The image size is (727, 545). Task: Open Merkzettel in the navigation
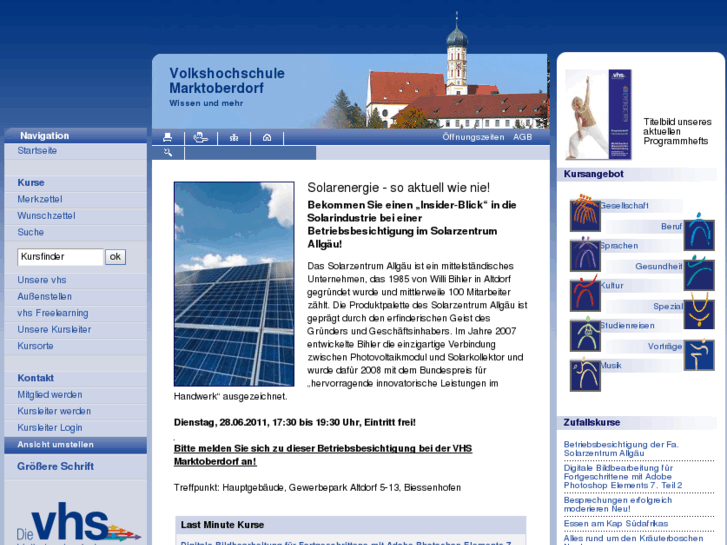(40, 199)
